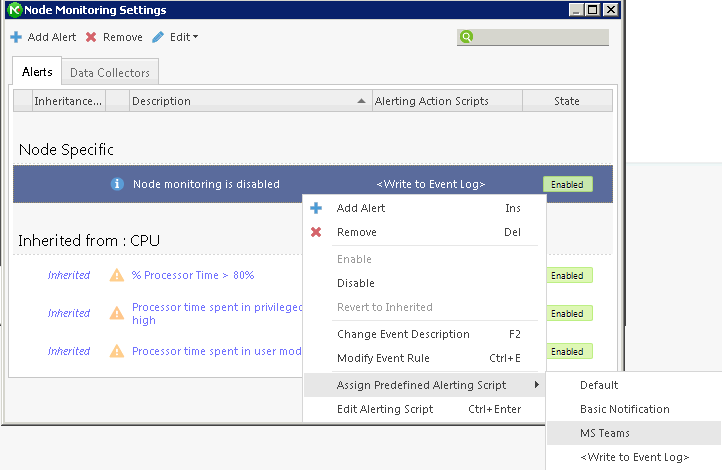Click the green search magnifier icon
Screen dimensions: 722x470
coord(466,38)
